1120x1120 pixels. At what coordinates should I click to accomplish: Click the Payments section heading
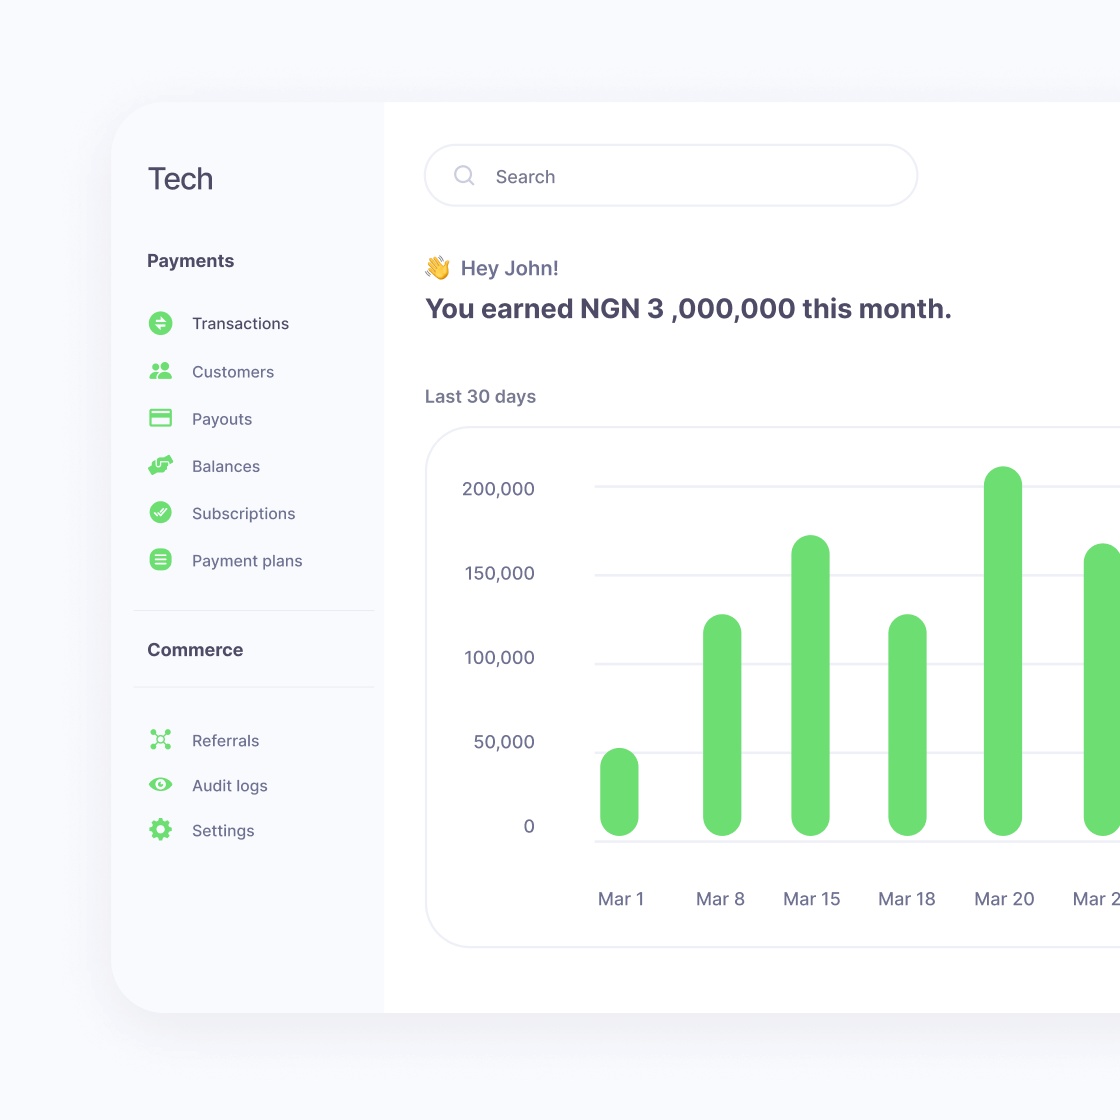coord(191,261)
